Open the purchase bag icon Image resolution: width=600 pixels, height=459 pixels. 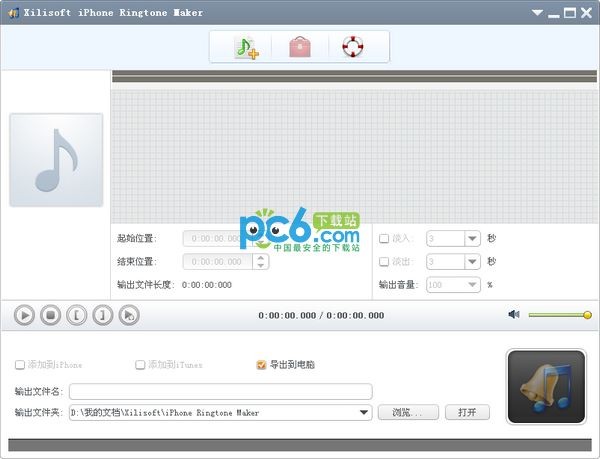(x=300, y=47)
